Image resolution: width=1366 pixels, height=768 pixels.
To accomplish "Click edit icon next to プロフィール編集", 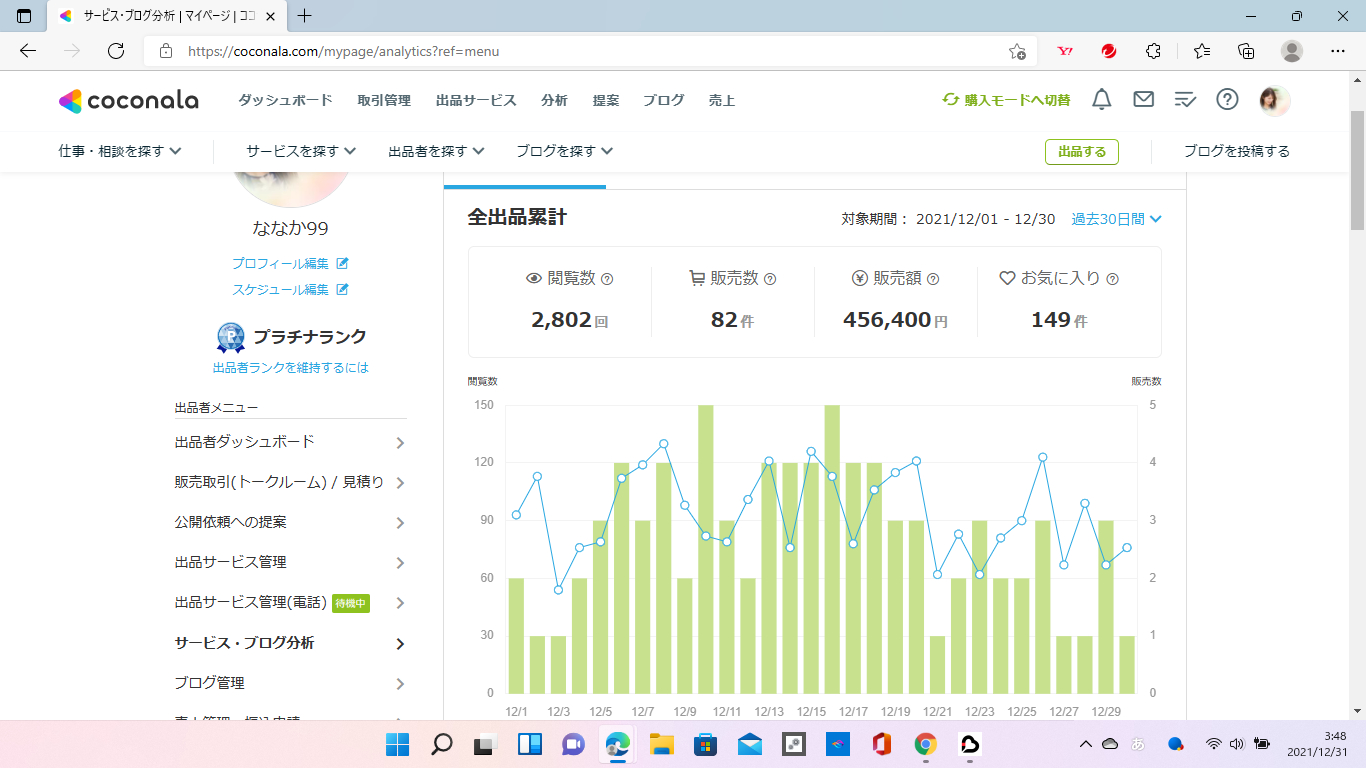I will coord(342,264).
